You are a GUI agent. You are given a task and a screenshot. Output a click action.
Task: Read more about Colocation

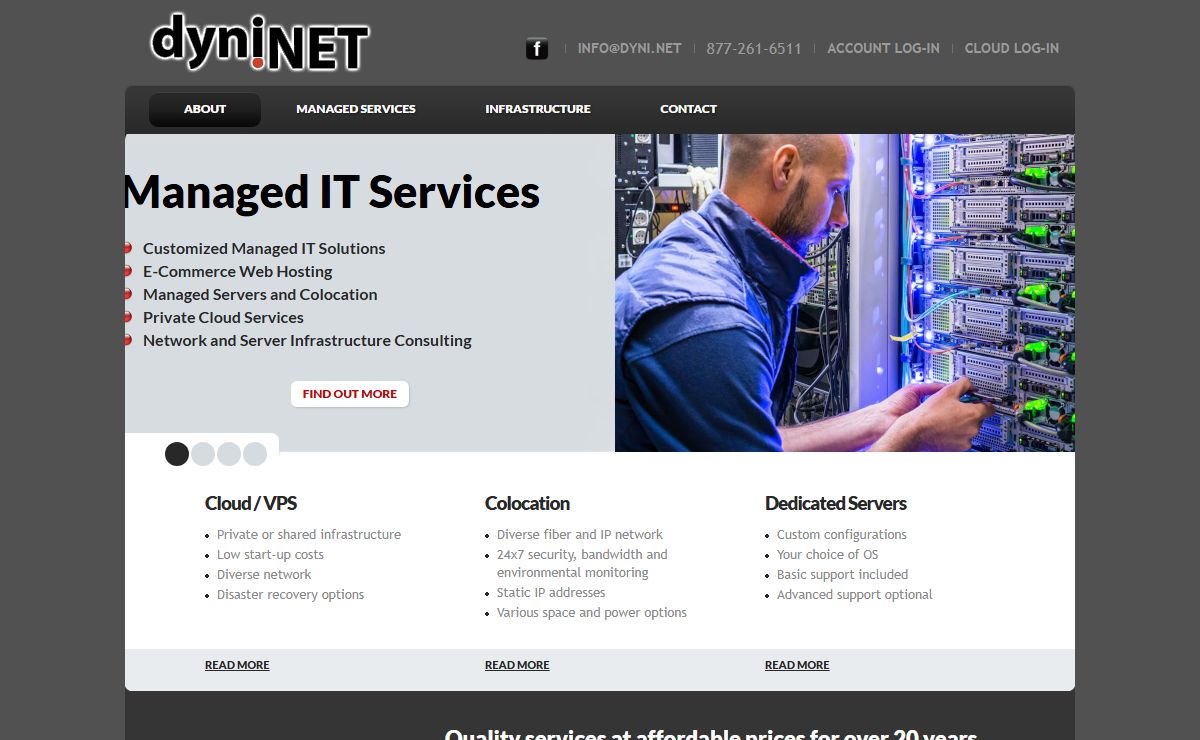tap(517, 665)
